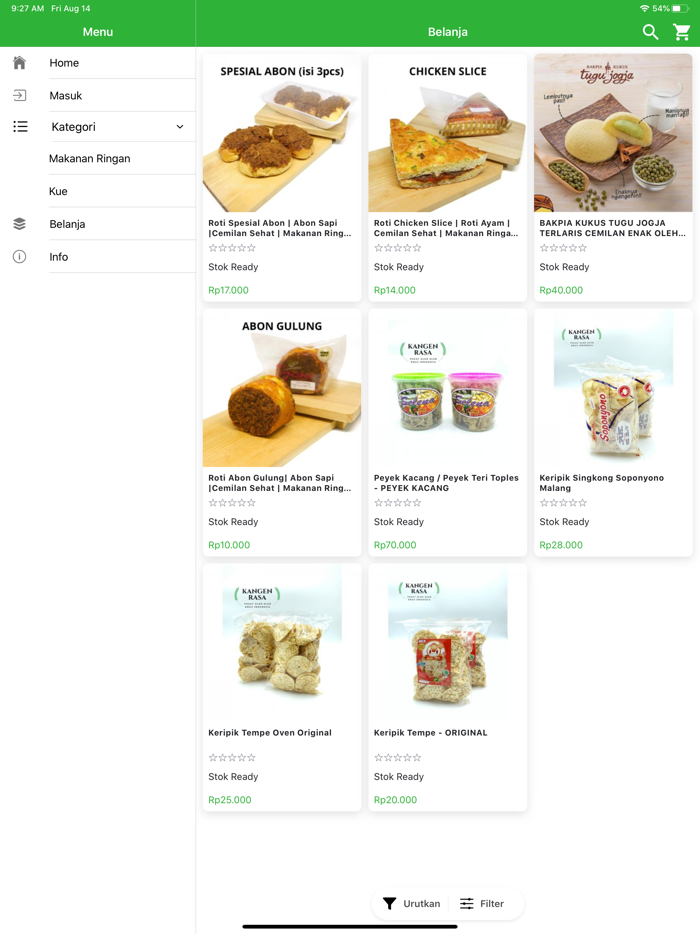The image size is (700, 934).
Task: Open the Filter options
Action: point(491,903)
